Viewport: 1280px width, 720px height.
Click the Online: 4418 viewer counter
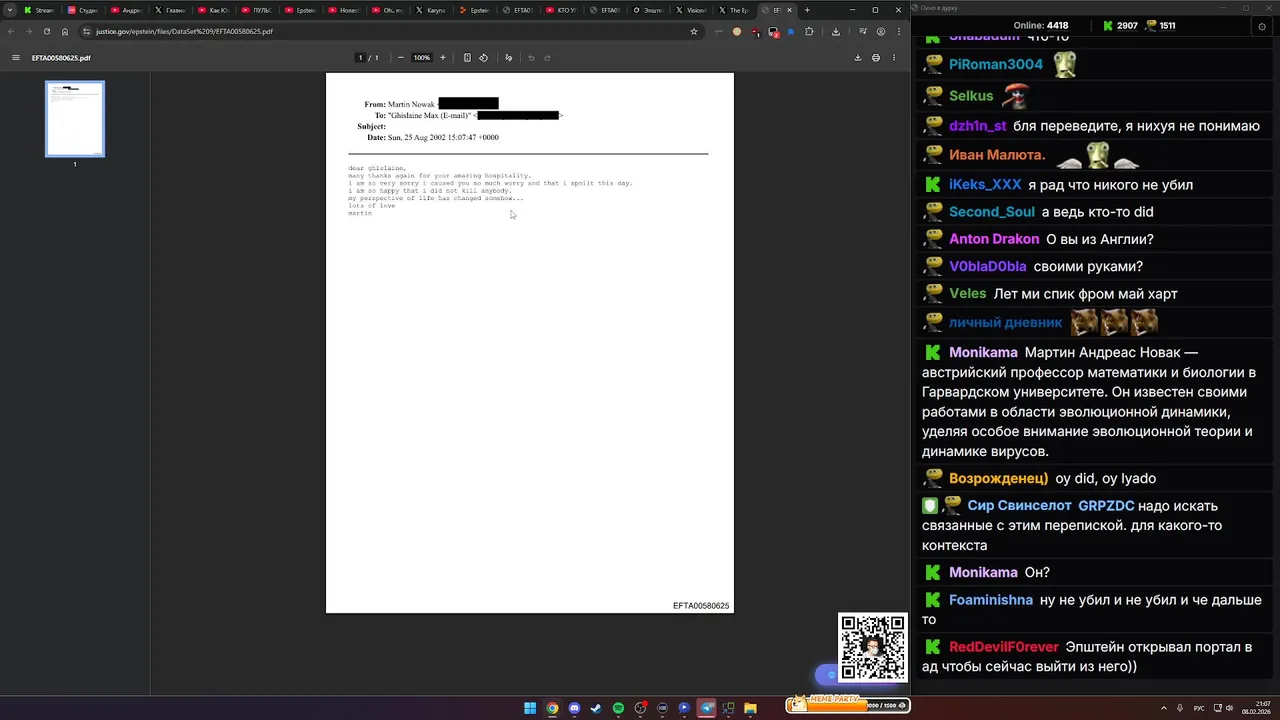[1040, 26]
